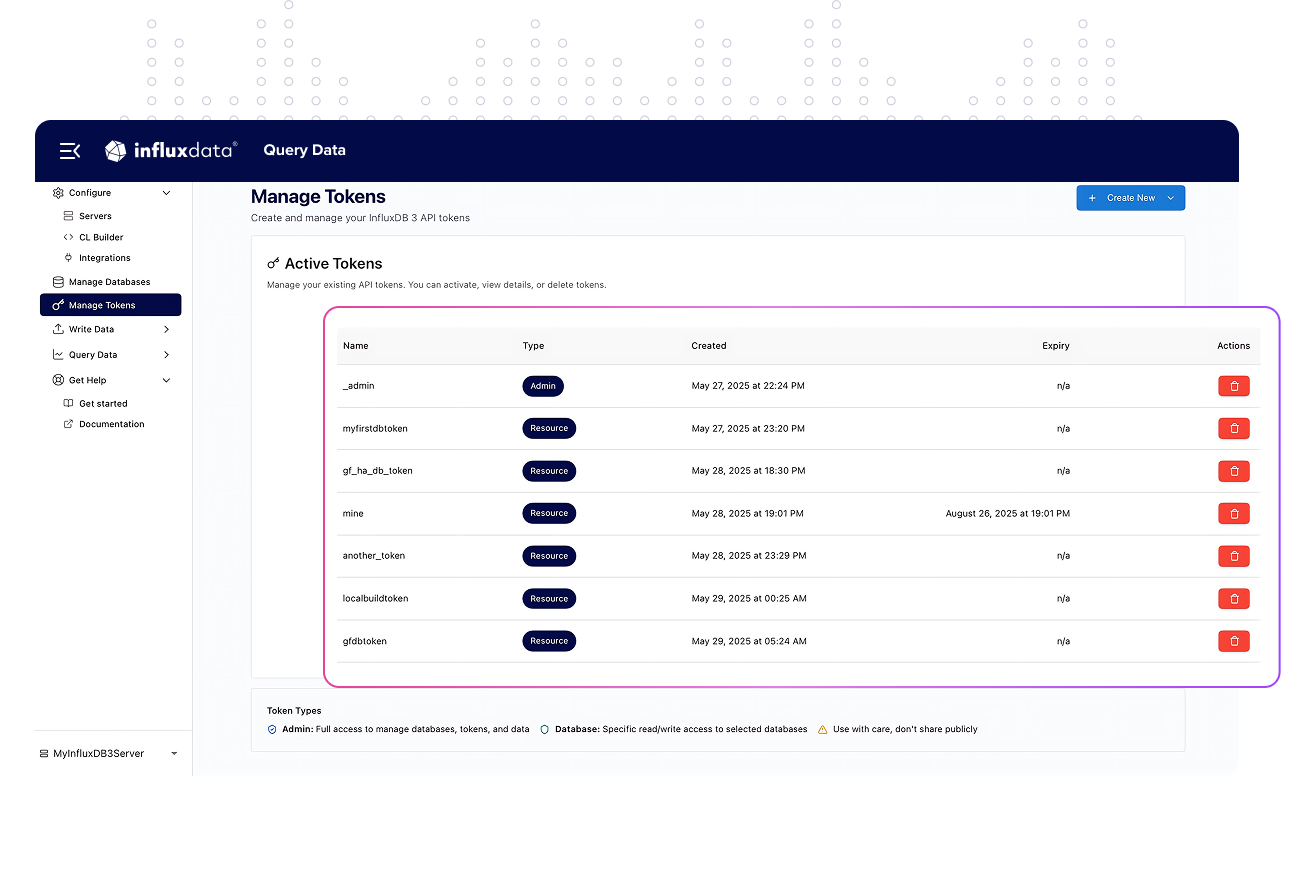Click the 'May 27, 2025 at 22:24 PM' created date
Image resolution: width=1306 pixels, height=875 pixels.
coord(748,386)
